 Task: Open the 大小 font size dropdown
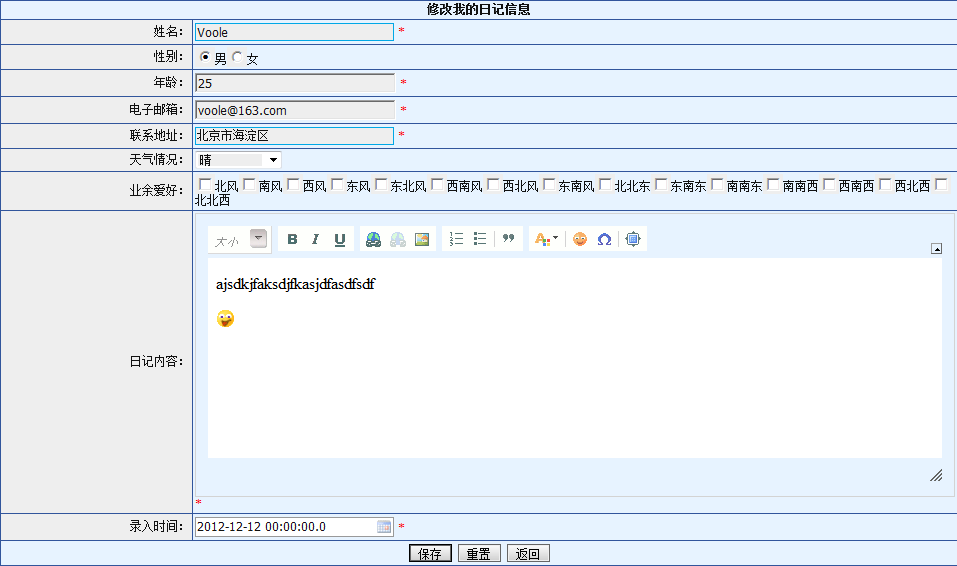click(259, 239)
